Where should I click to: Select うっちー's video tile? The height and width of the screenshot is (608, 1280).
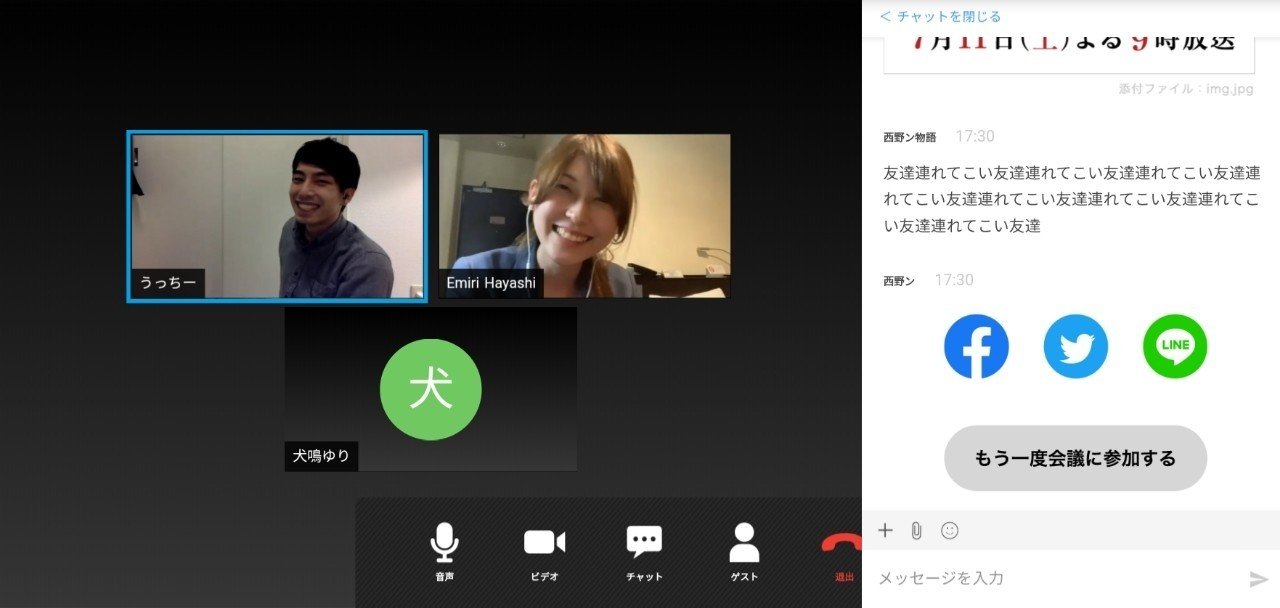coord(275,215)
